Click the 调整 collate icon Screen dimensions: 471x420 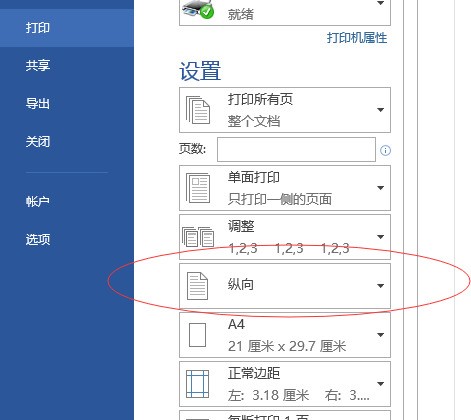pyautogui.click(x=198, y=237)
